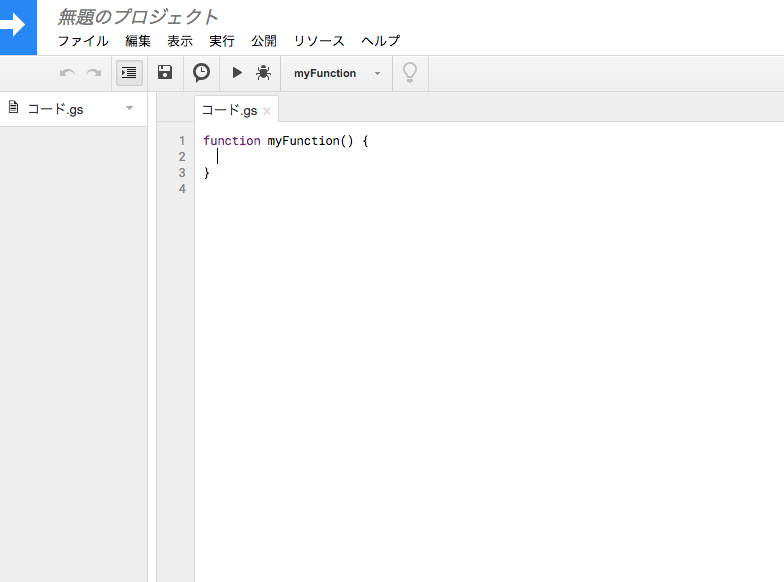Open triggers via the clock icon
The height and width of the screenshot is (582, 784).
[202, 72]
